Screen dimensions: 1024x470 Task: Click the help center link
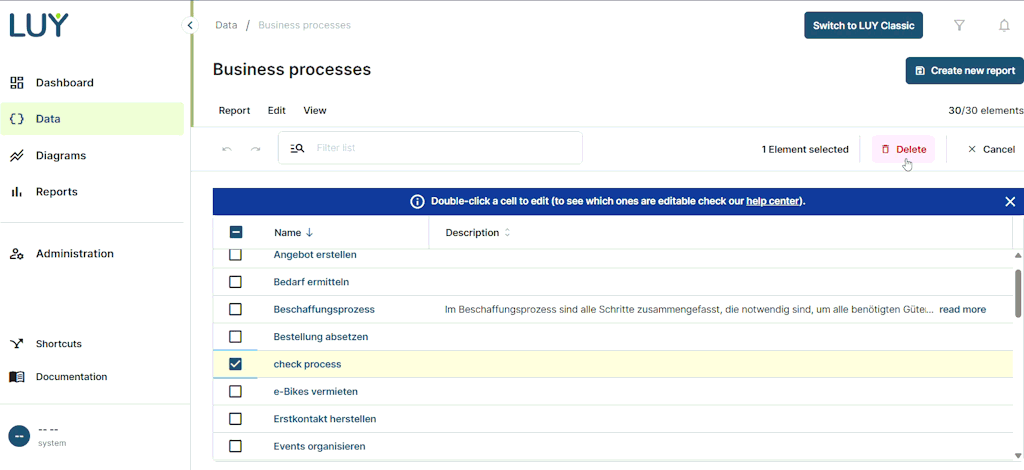point(772,201)
